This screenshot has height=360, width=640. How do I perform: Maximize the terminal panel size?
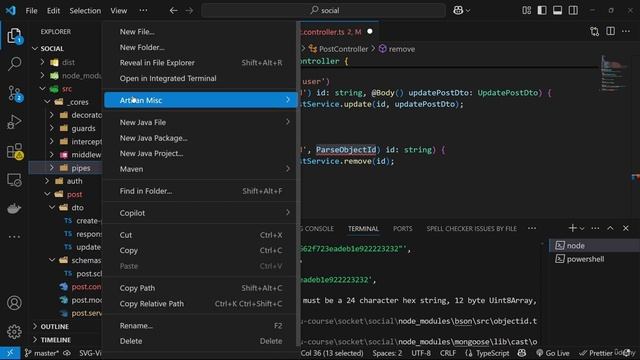pos(610,228)
